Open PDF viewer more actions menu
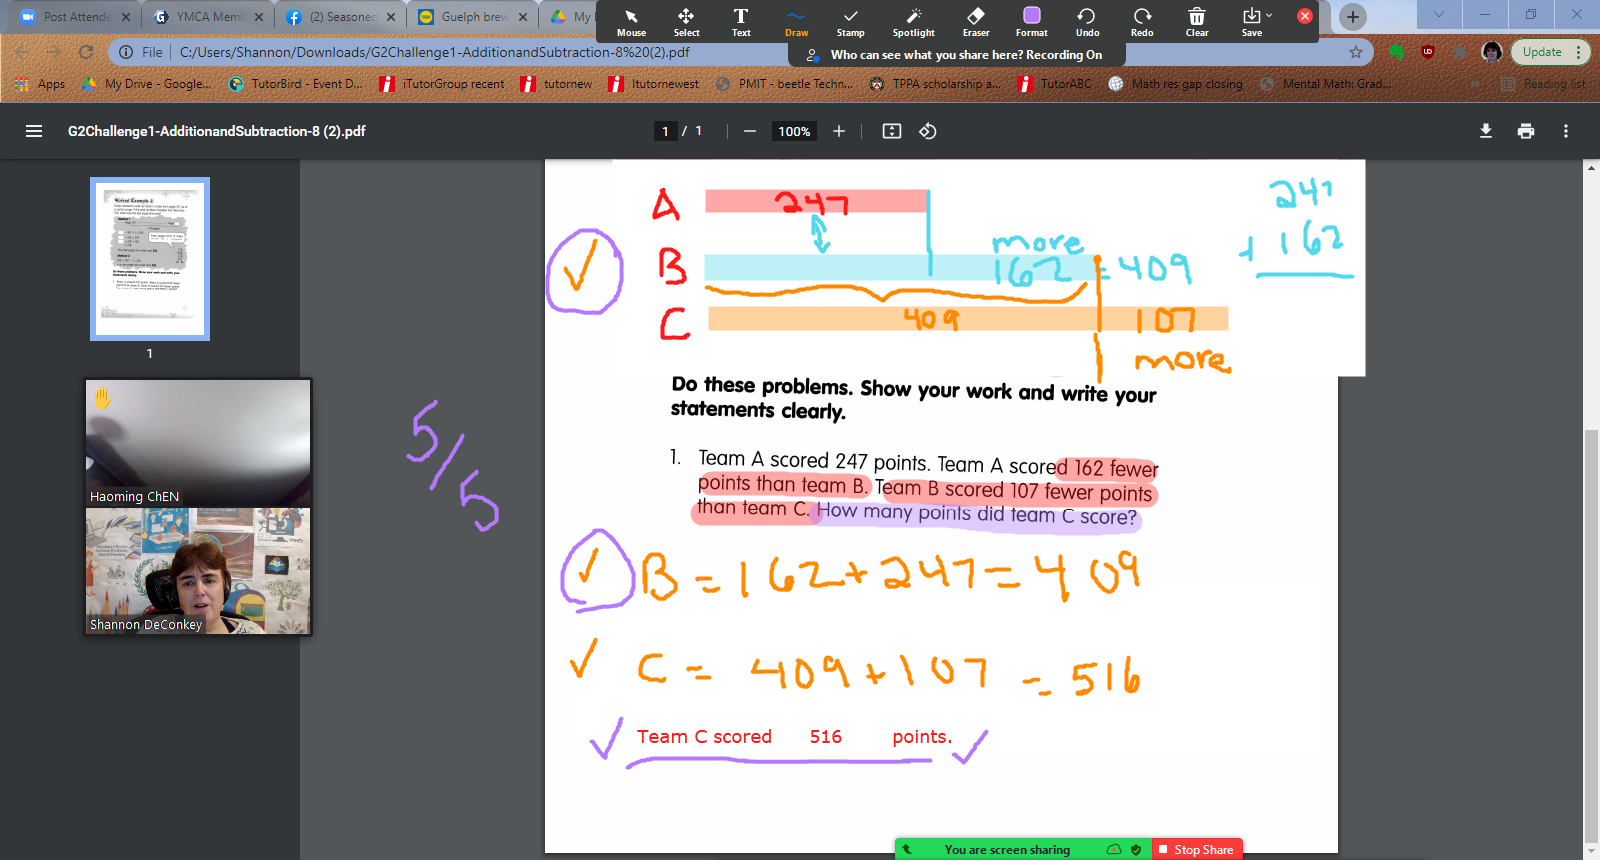 (x=1566, y=131)
